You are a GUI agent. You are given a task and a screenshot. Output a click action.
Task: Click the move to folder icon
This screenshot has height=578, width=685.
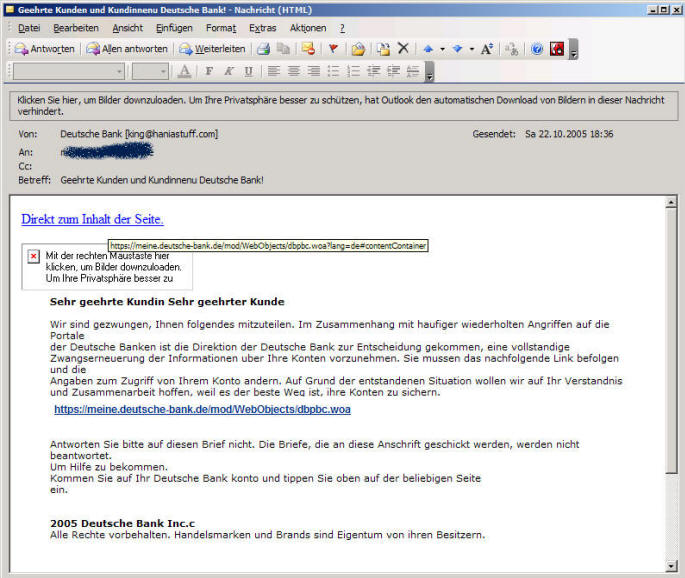(384, 49)
